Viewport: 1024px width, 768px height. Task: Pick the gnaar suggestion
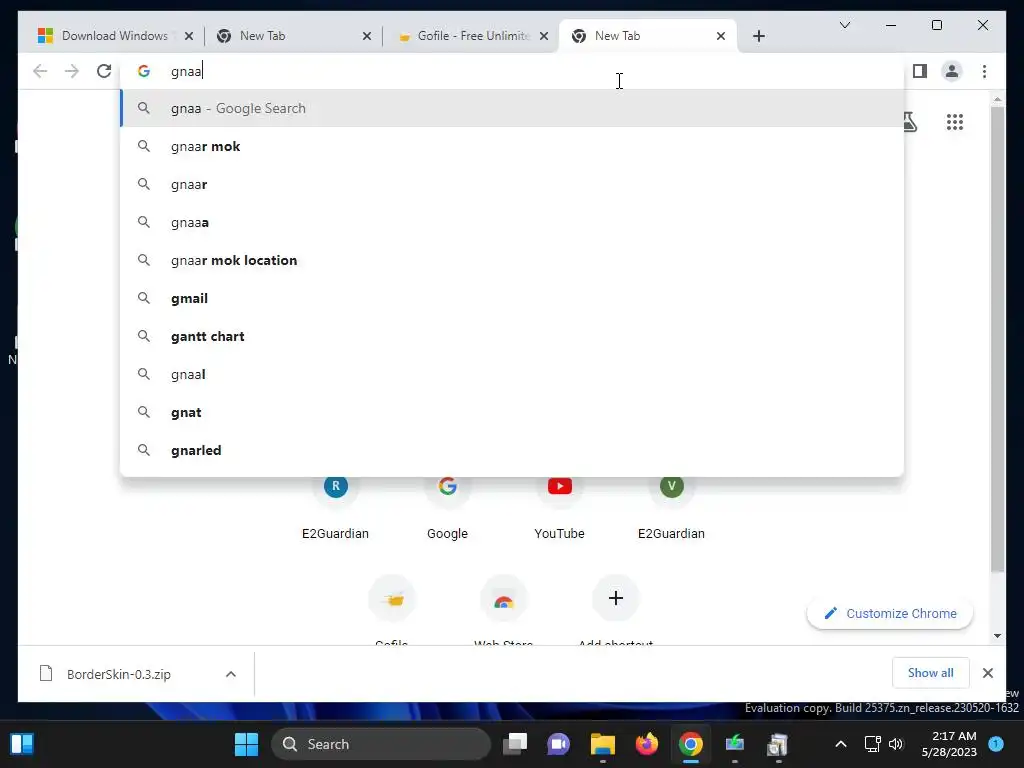pyautogui.click(x=512, y=184)
